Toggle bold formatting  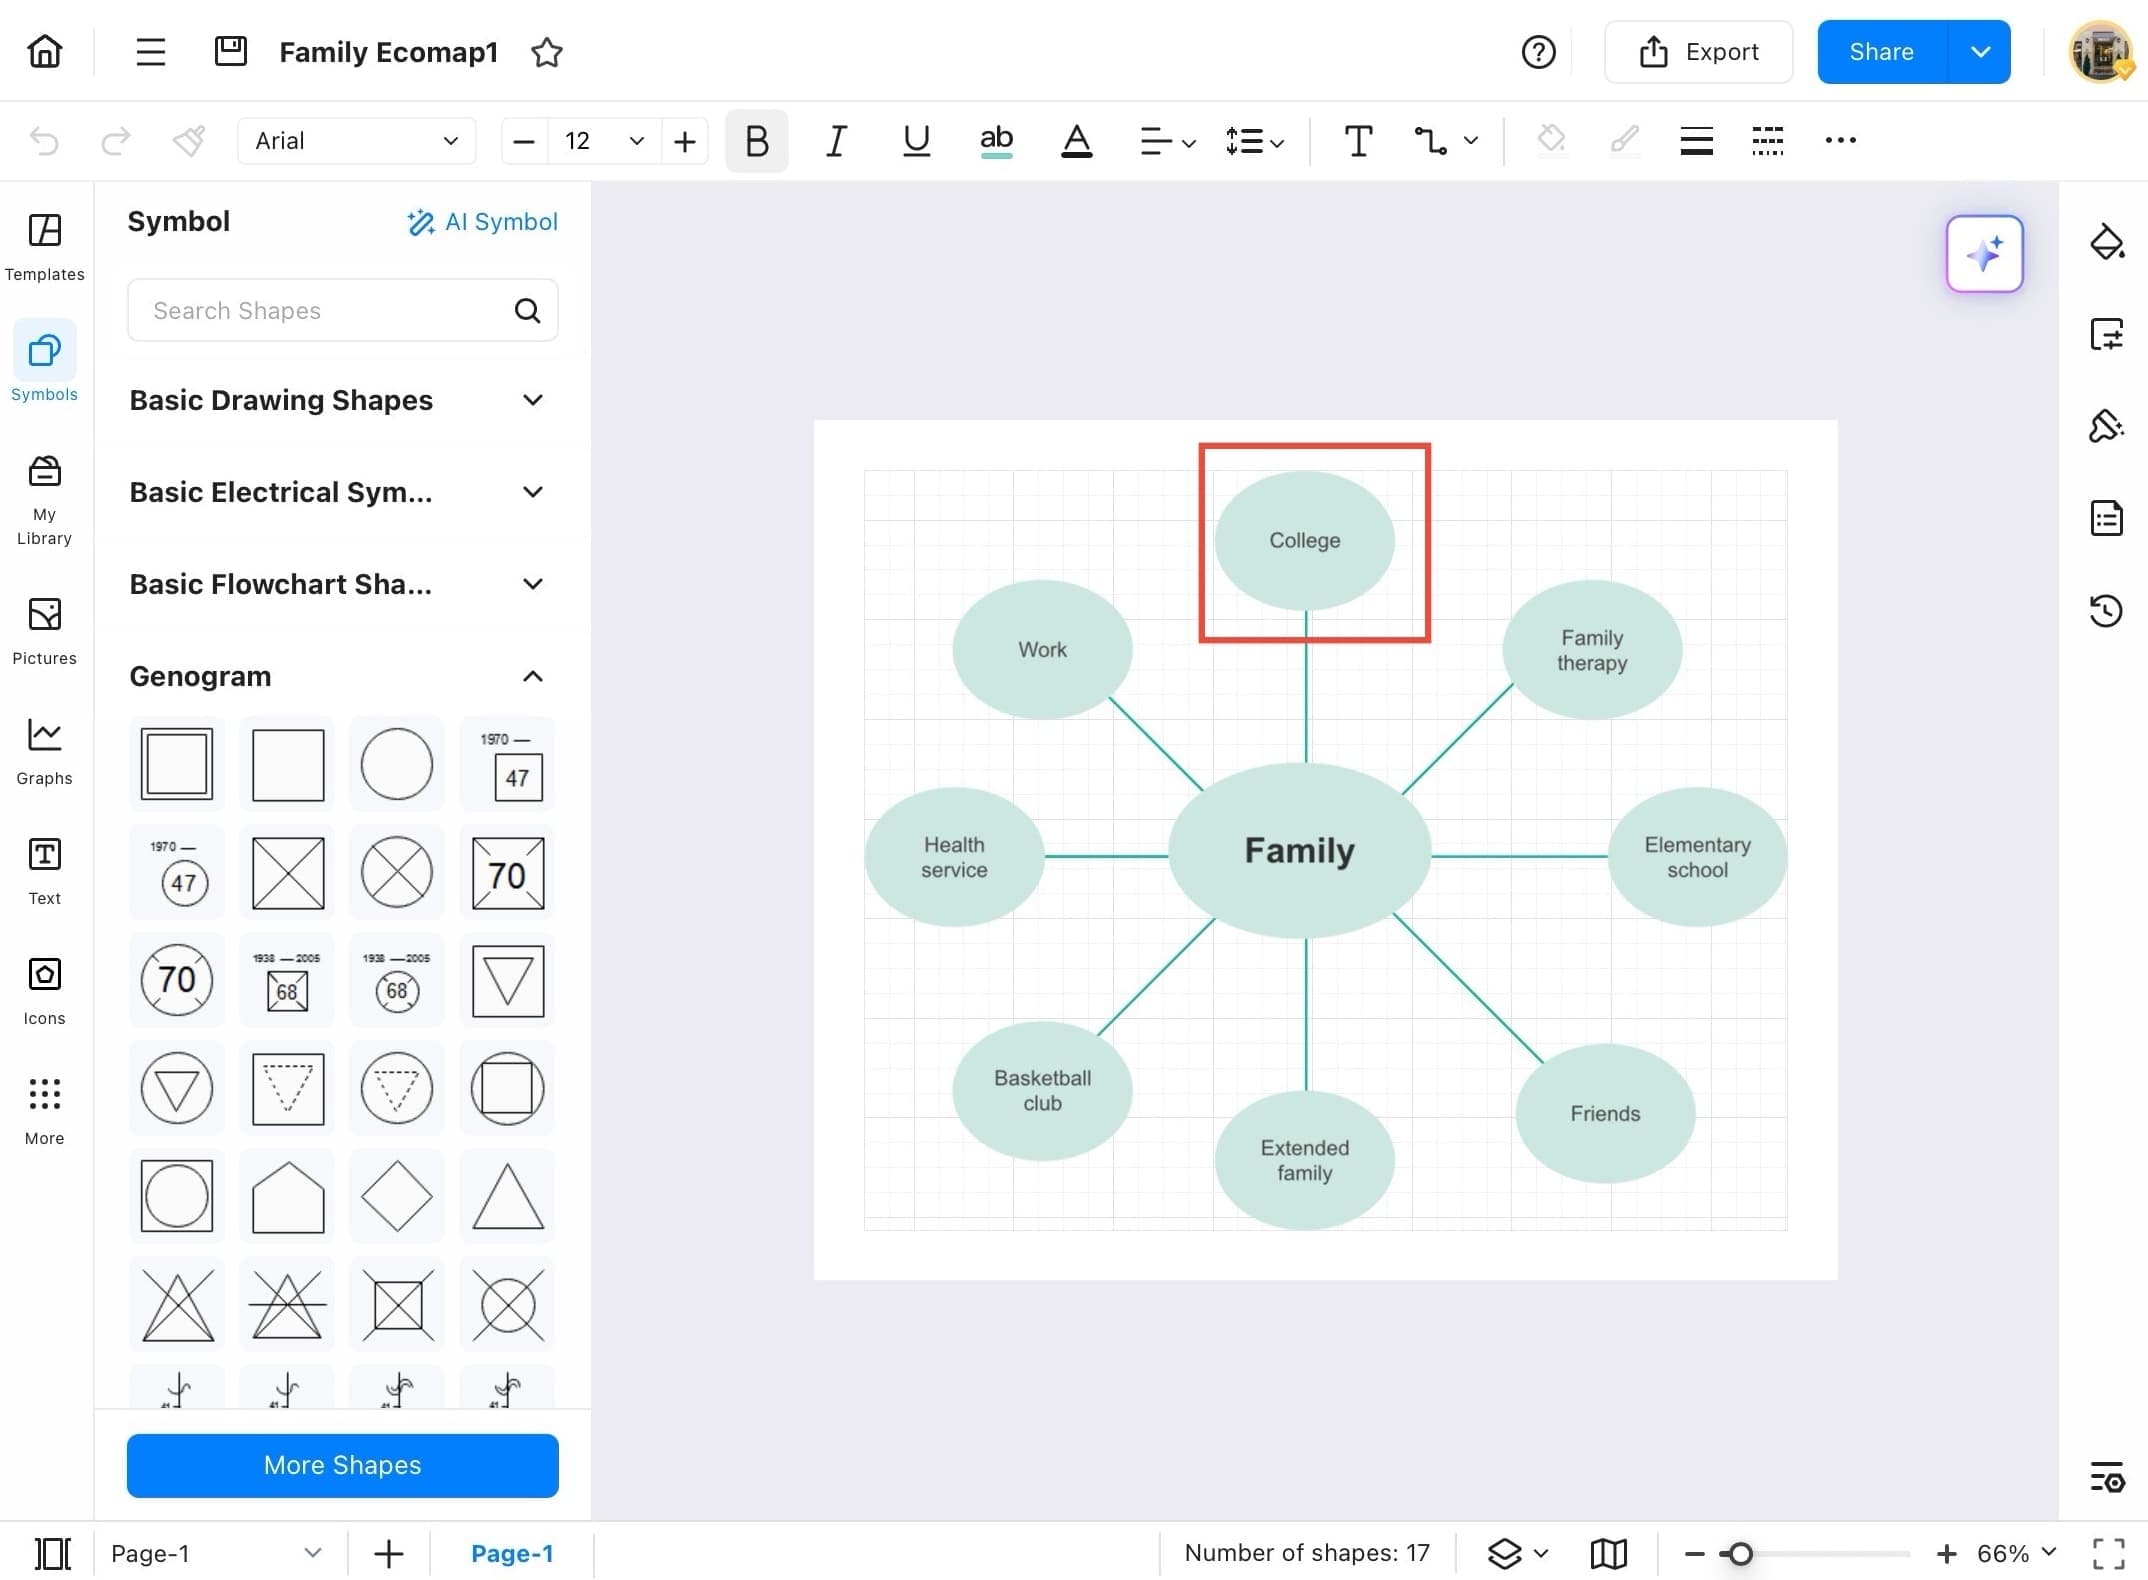pos(756,141)
